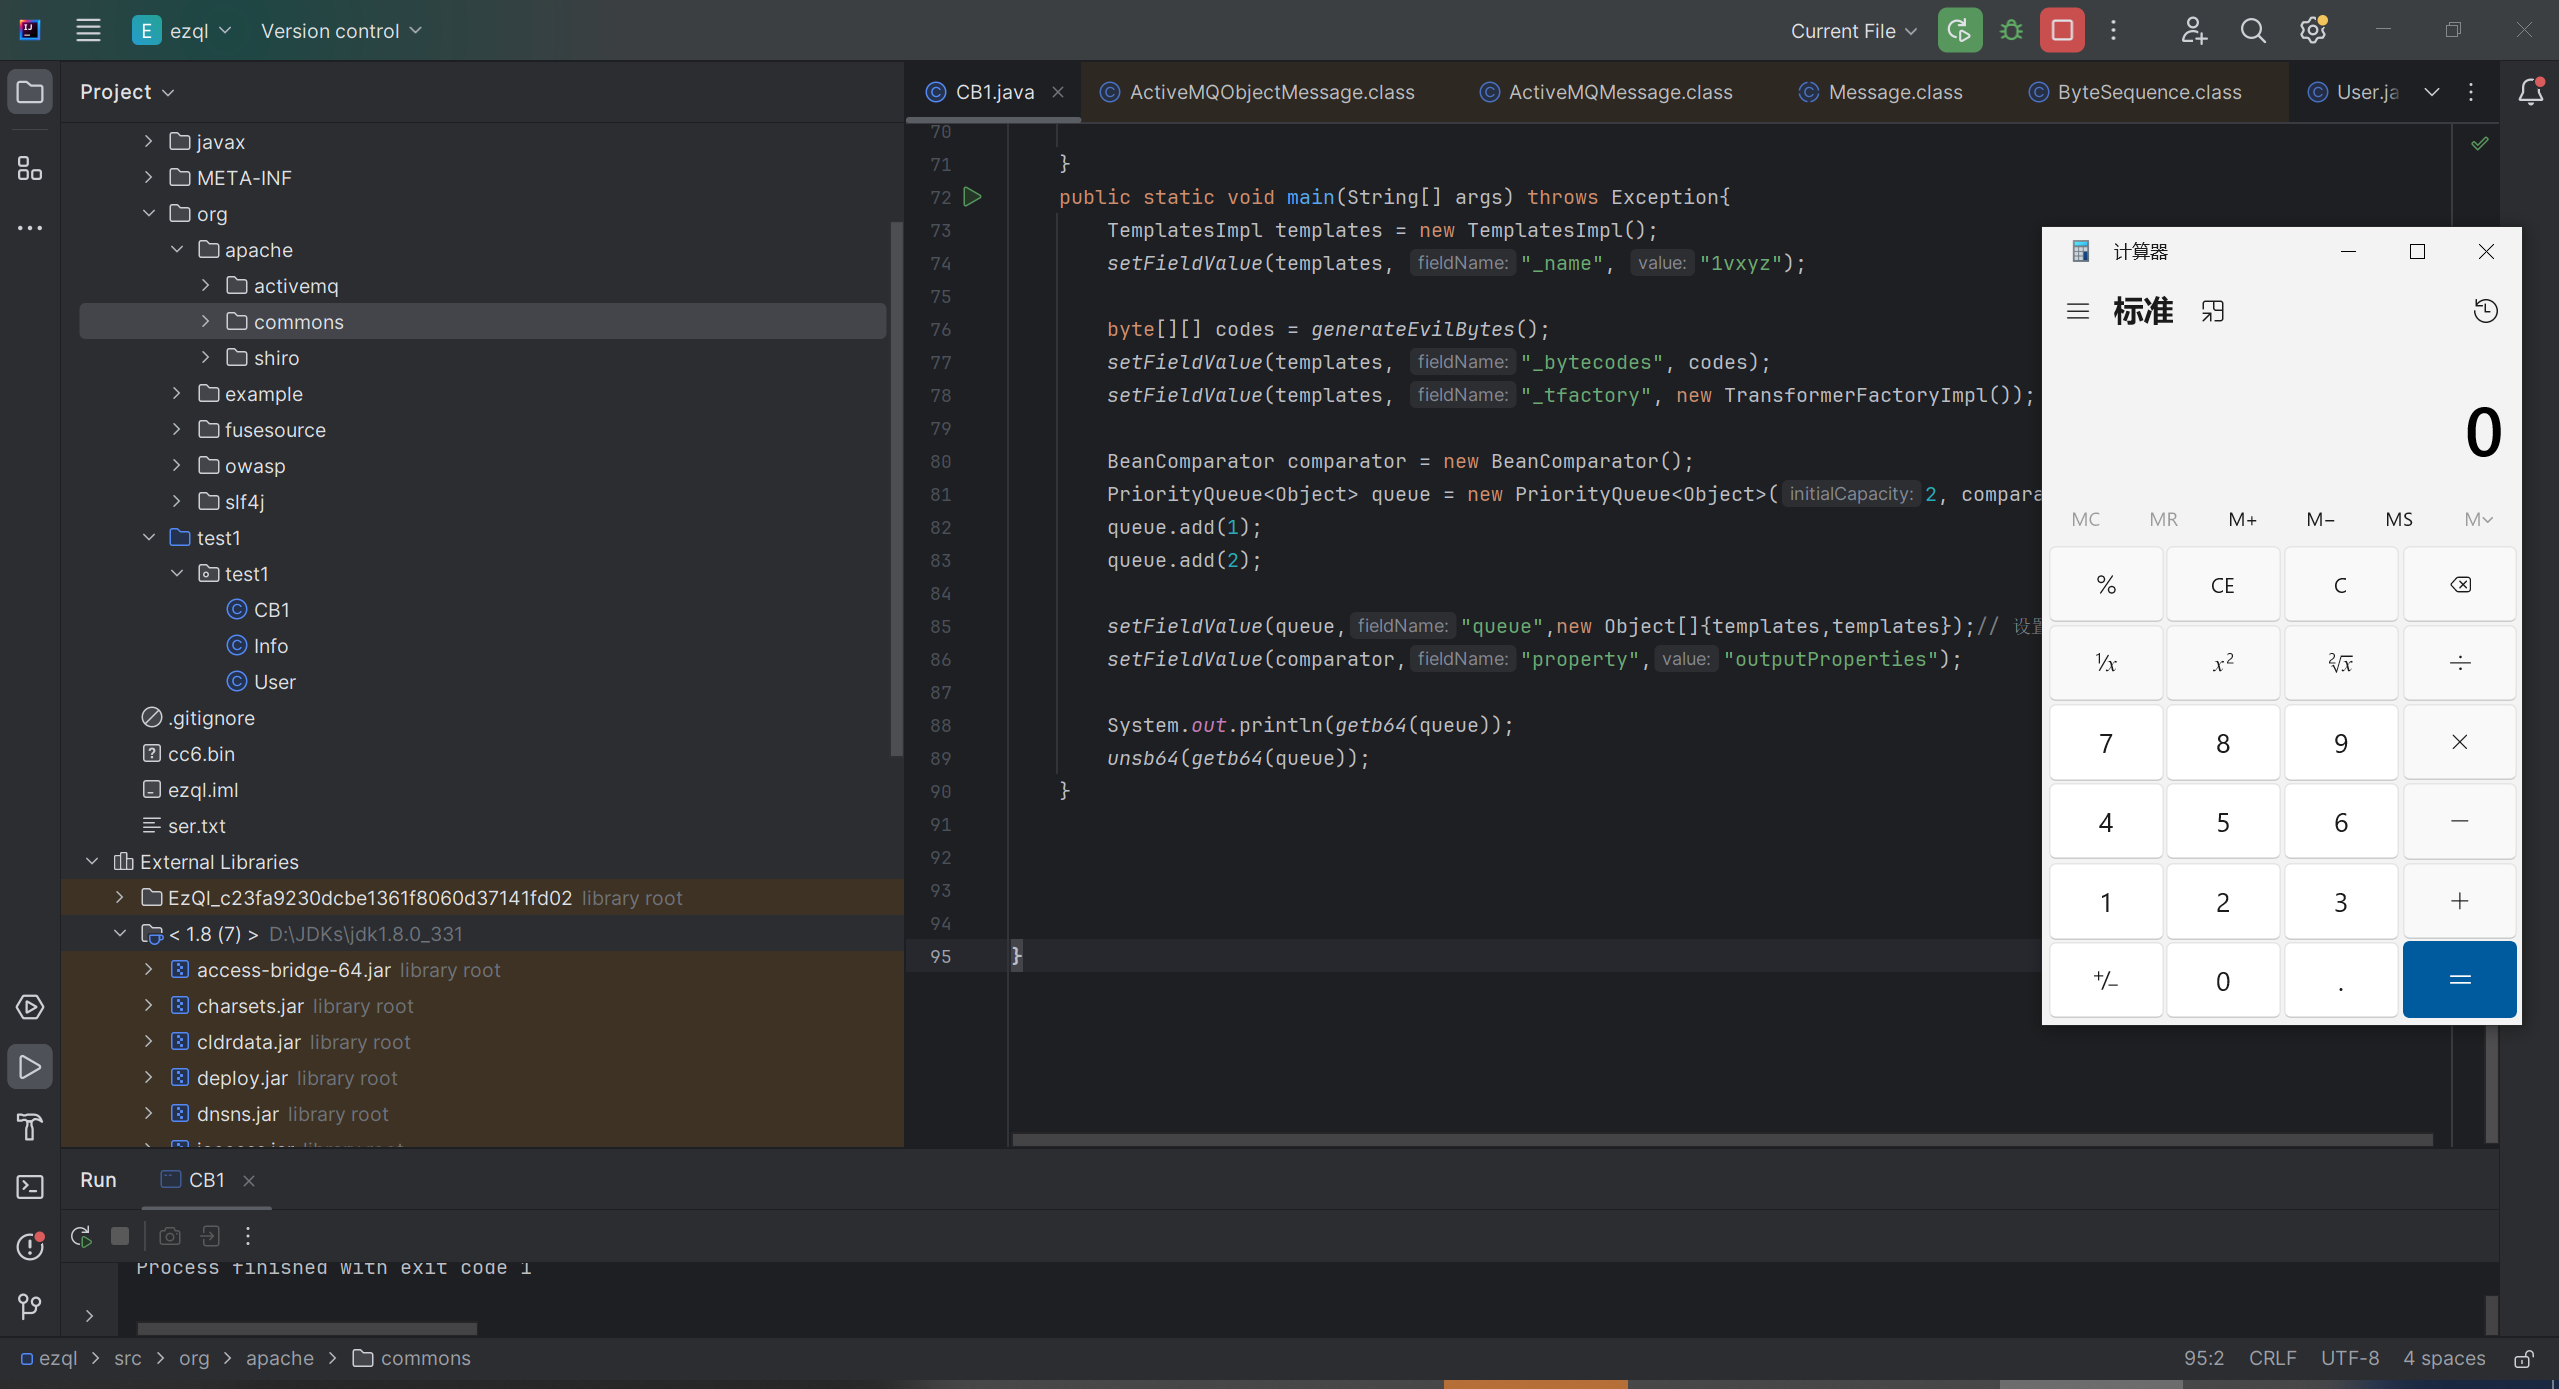This screenshot has height=1389, width=2559.
Task: Open Calculator memory list M dropdown
Action: (2478, 519)
